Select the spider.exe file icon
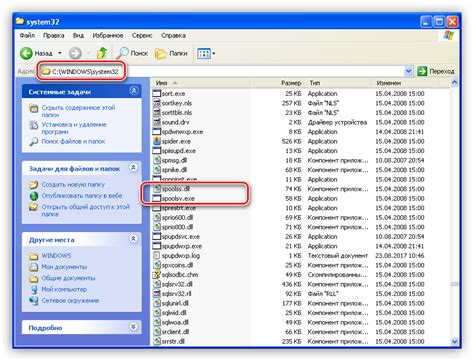Viewport: 474px width, 361px height. pos(157,141)
